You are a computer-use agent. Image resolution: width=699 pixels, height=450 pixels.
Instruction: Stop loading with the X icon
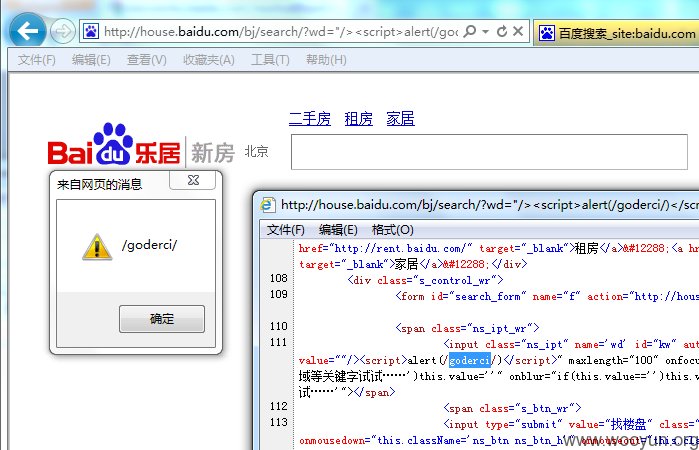point(518,31)
